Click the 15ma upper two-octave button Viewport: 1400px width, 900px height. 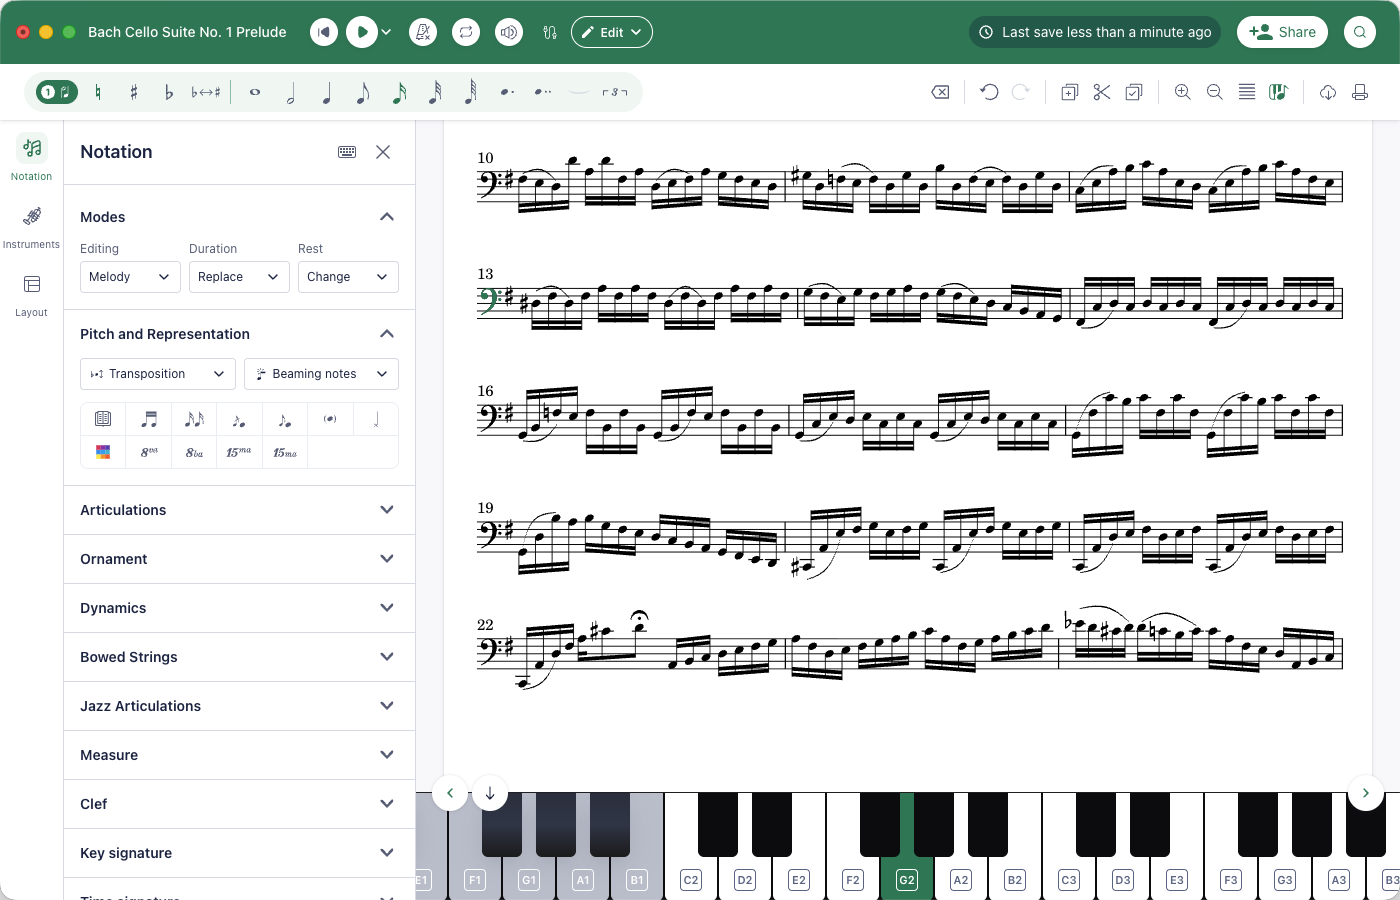[x=239, y=452]
